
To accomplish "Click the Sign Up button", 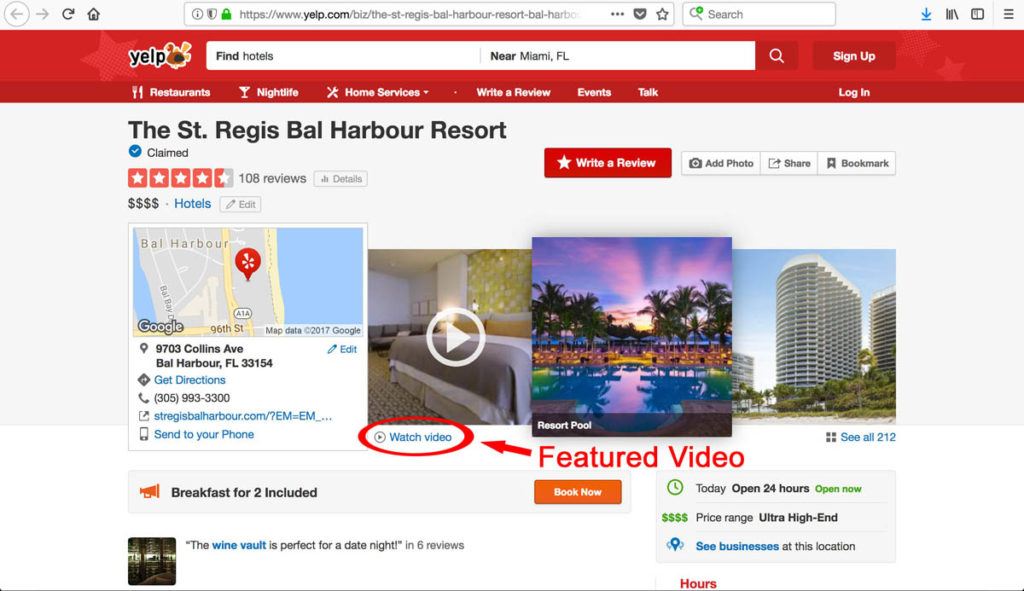I will (854, 56).
